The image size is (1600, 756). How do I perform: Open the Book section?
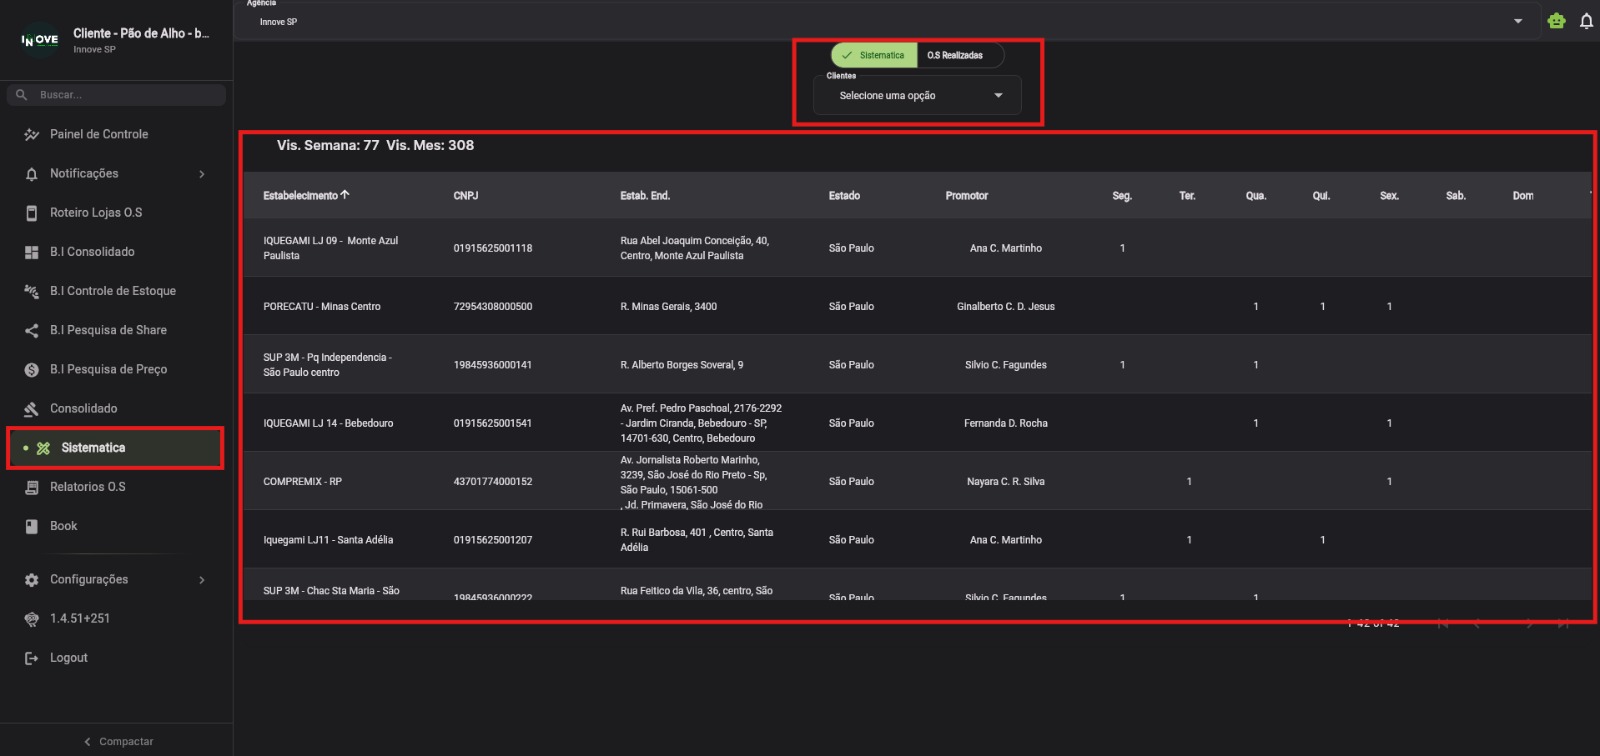point(63,526)
